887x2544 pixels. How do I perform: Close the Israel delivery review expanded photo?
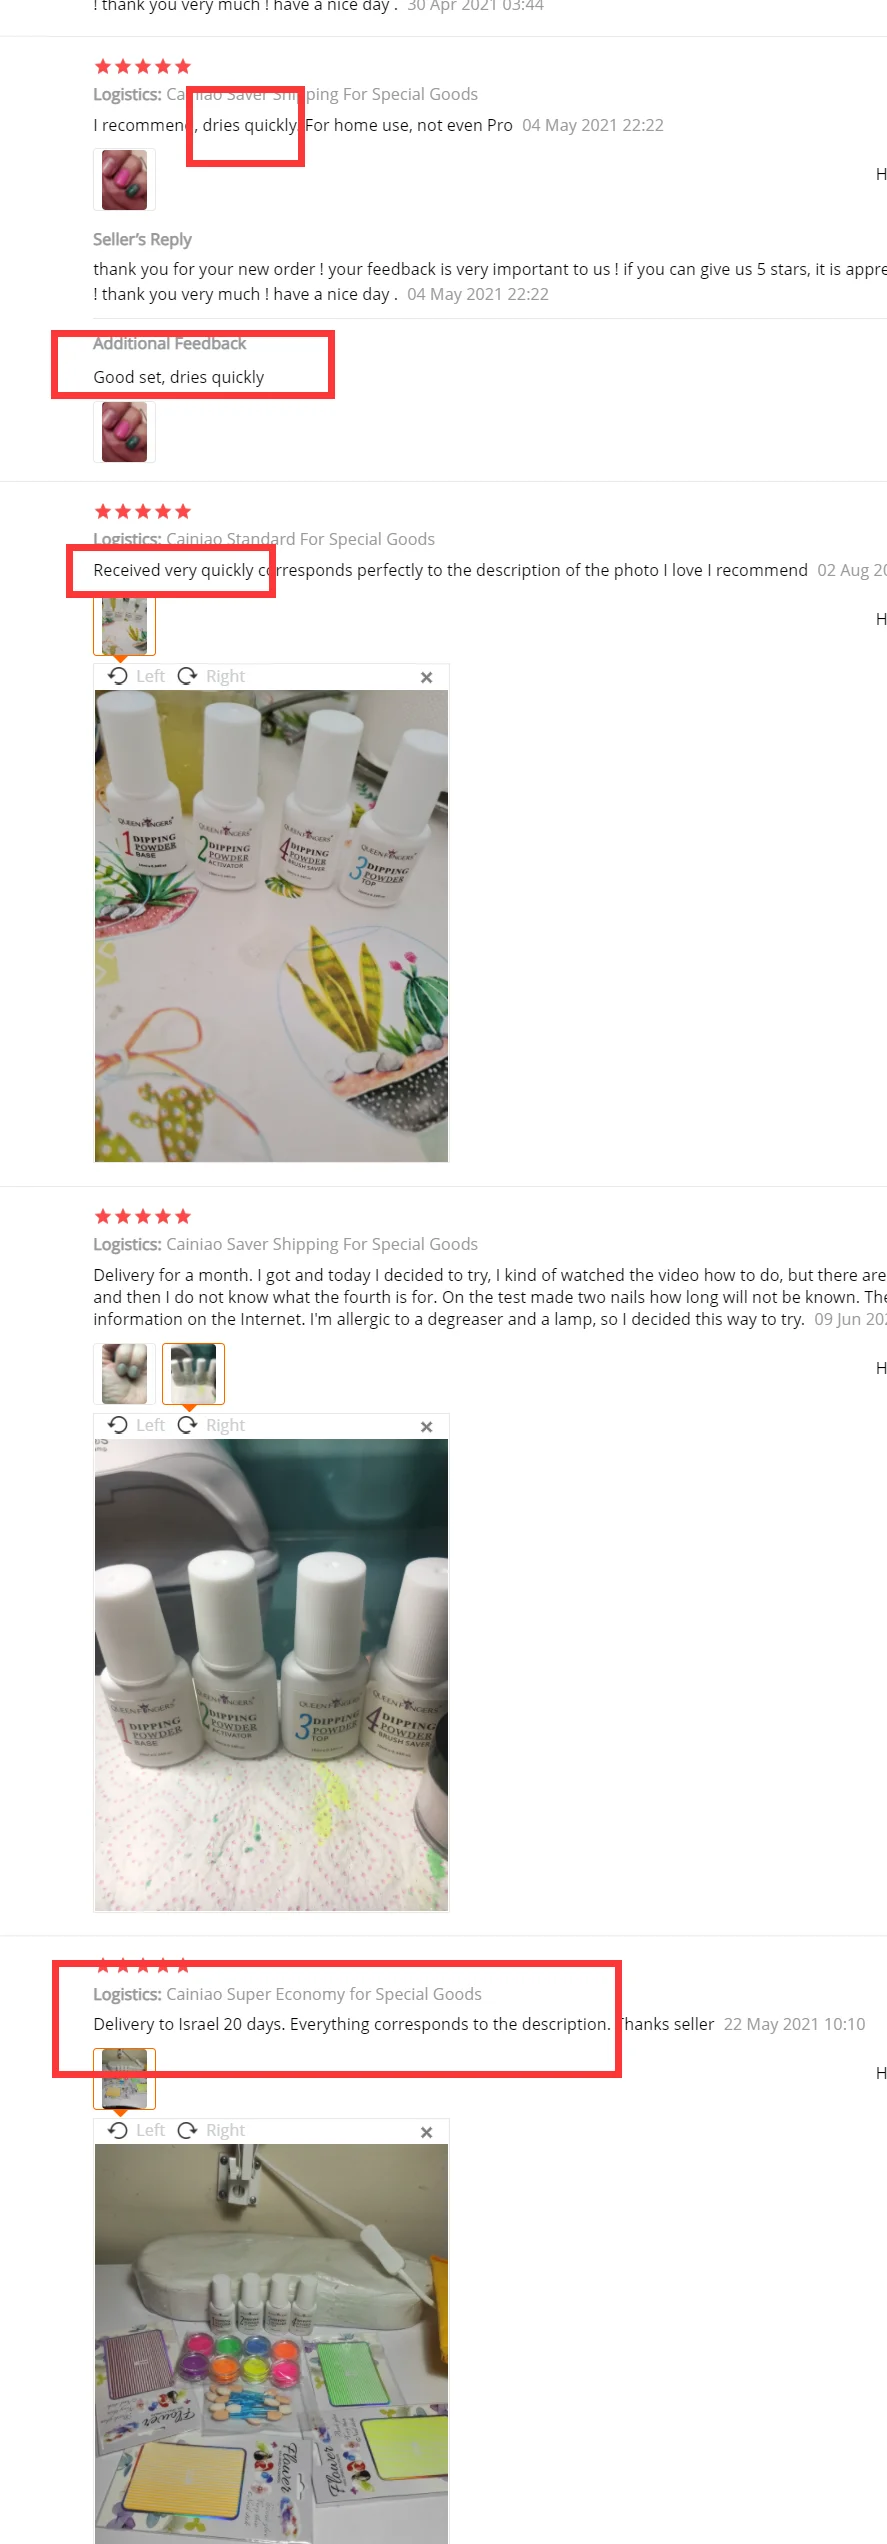click(x=427, y=2131)
